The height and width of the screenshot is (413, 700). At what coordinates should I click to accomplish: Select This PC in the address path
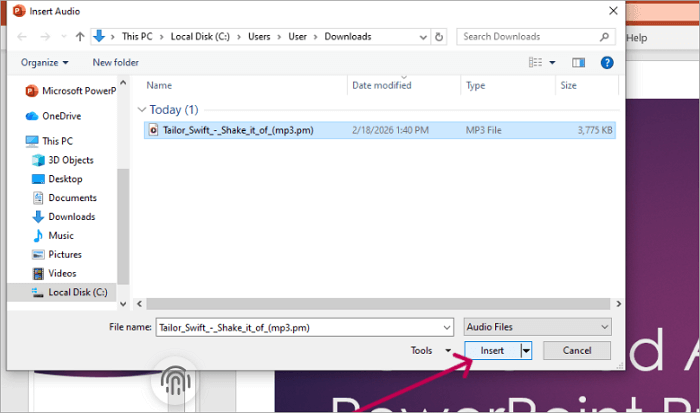137,37
